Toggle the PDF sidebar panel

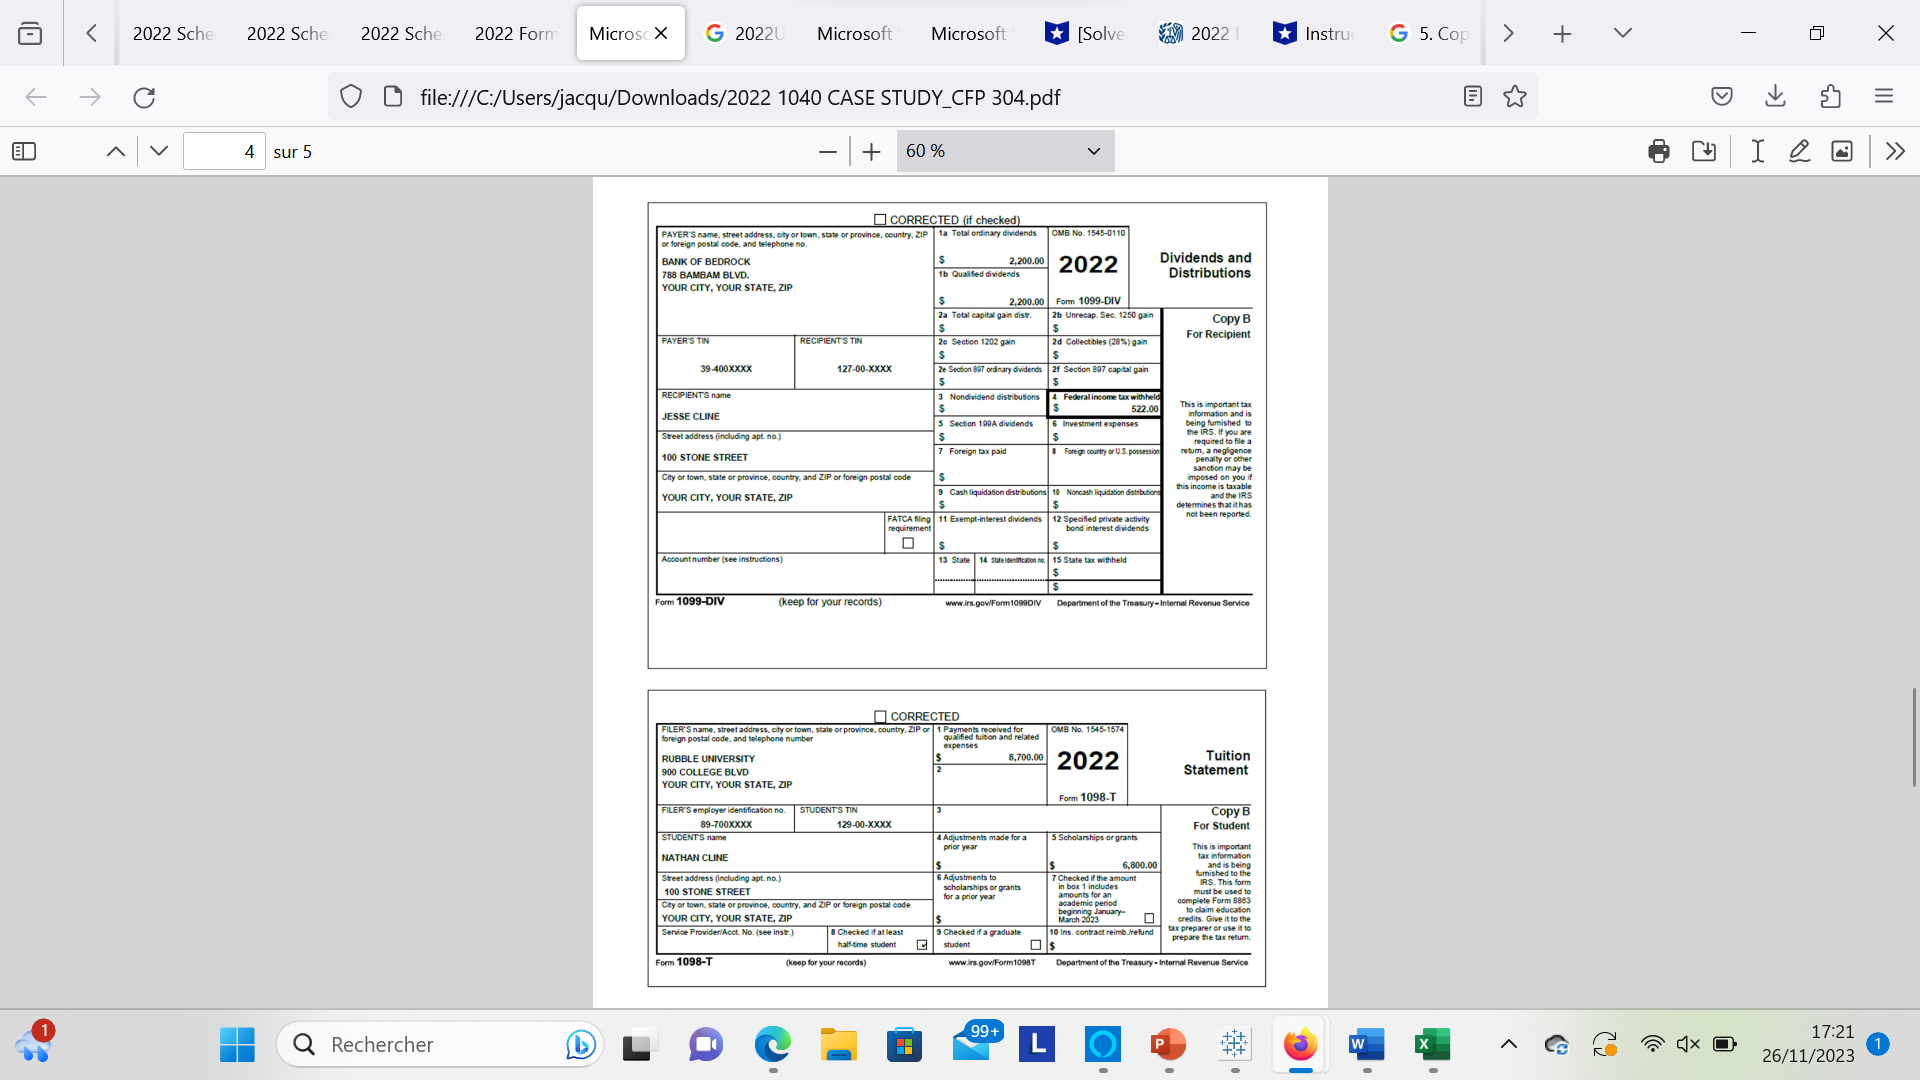click(x=23, y=151)
